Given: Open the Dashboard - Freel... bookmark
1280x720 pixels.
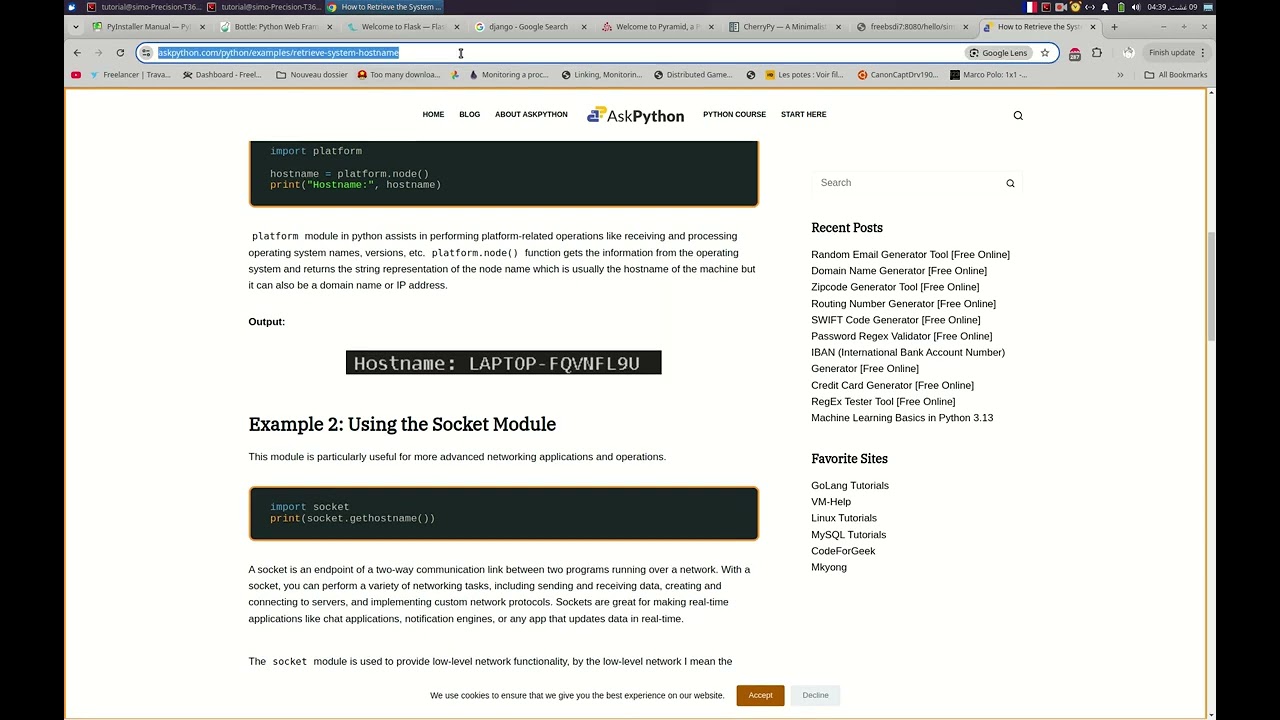Looking at the screenshot, I should [x=222, y=75].
